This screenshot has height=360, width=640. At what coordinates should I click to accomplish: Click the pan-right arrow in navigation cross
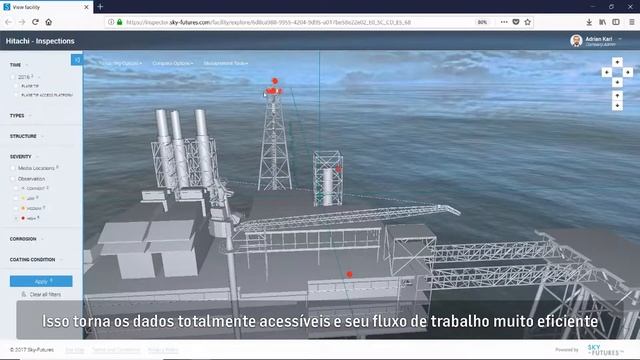coord(628,72)
